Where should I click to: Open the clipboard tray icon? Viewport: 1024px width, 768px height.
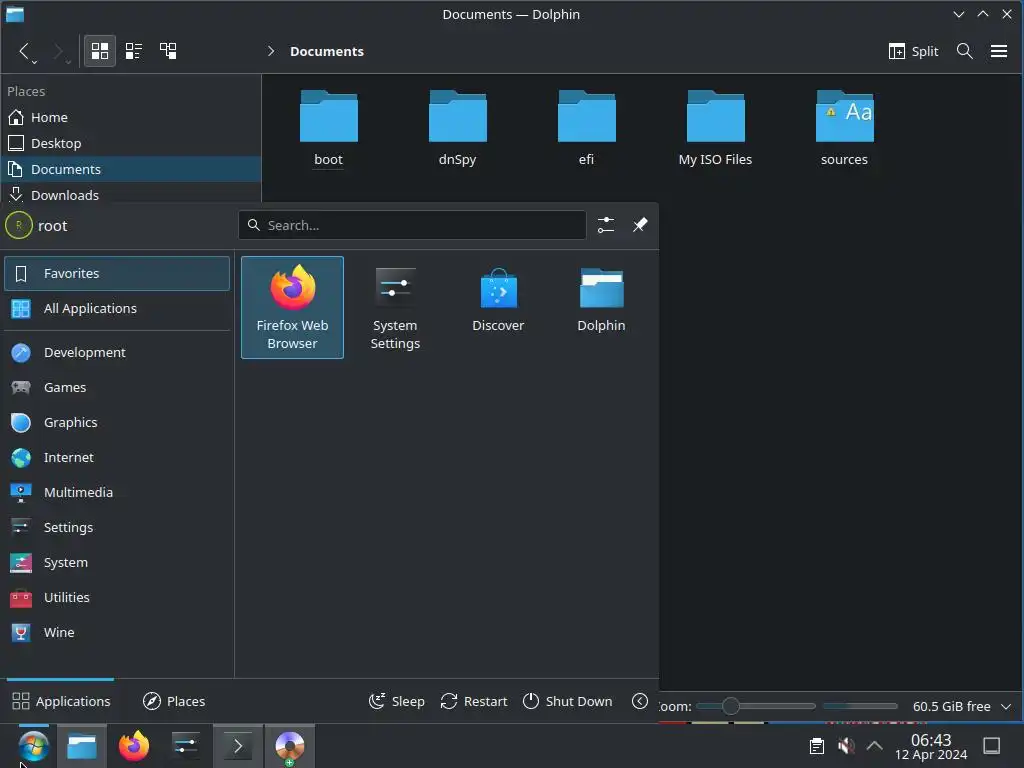[816, 746]
